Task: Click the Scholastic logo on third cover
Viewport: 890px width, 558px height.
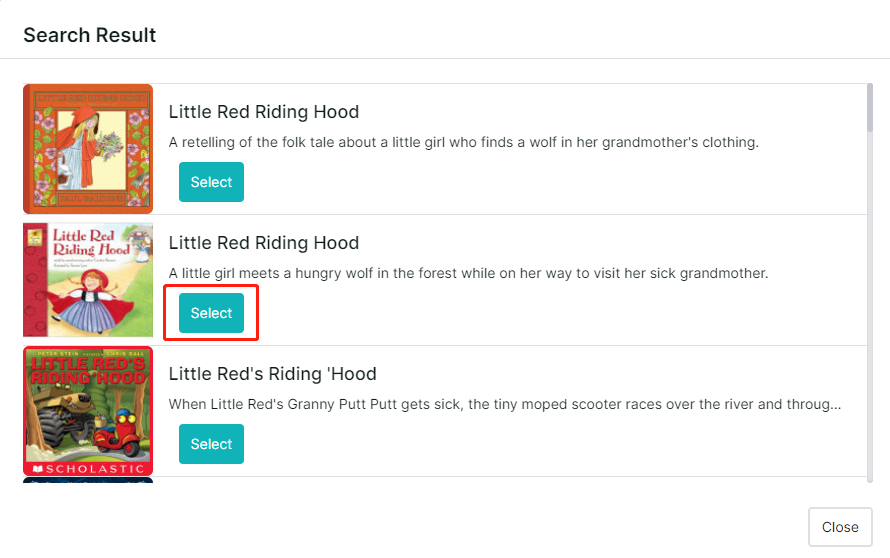Action: (88, 469)
